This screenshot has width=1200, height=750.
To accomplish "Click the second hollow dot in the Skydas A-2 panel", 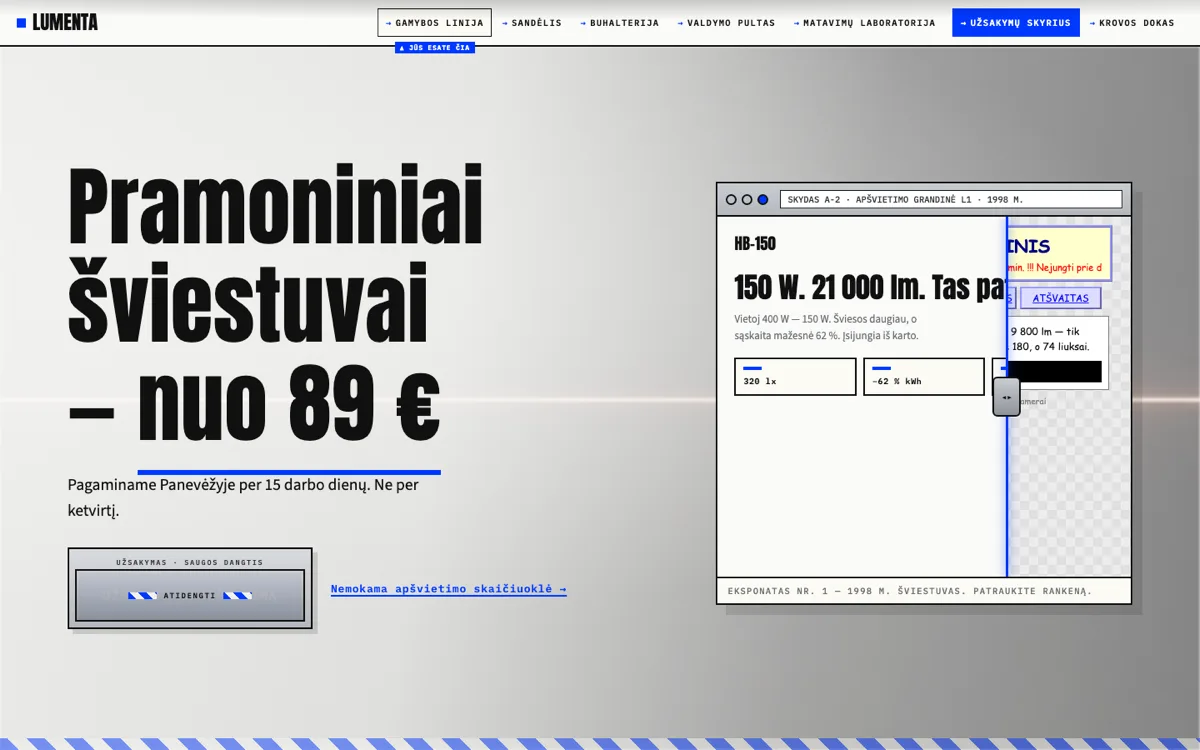I will pos(747,200).
